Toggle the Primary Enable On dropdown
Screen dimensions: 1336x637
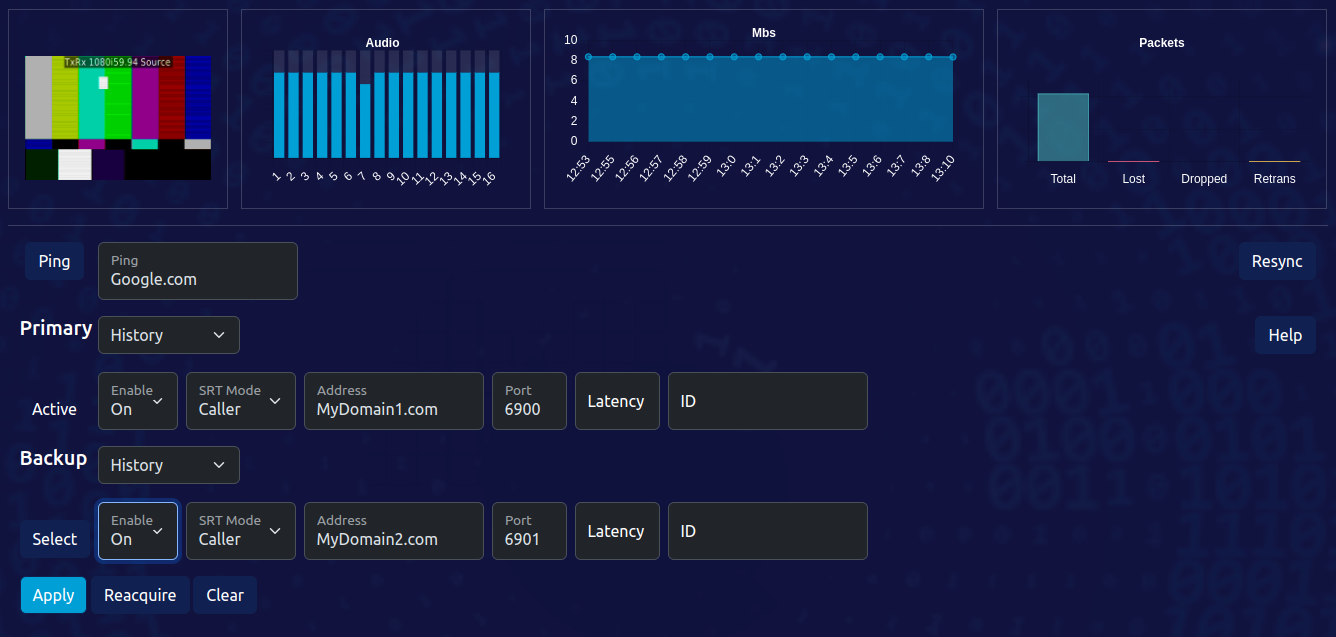pyautogui.click(x=138, y=401)
